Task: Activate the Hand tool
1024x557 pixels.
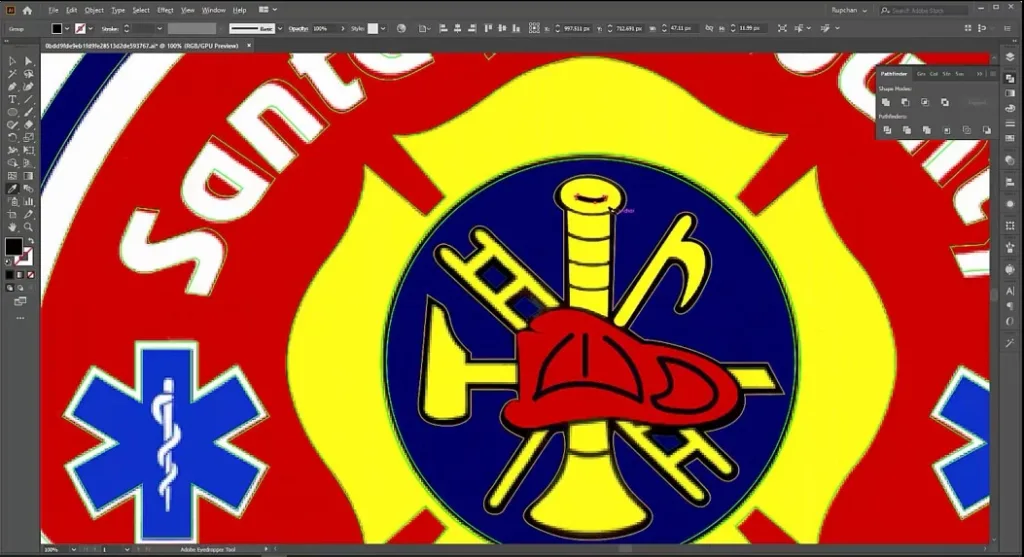Action: click(12, 227)
